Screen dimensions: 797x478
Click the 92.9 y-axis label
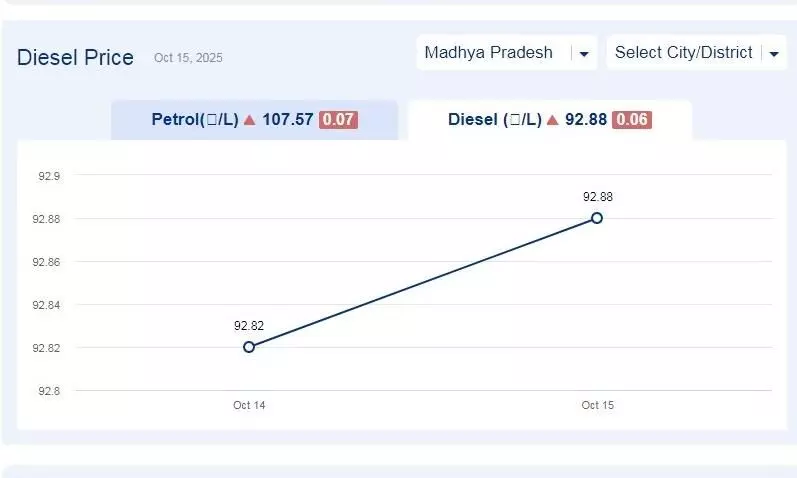49,176
